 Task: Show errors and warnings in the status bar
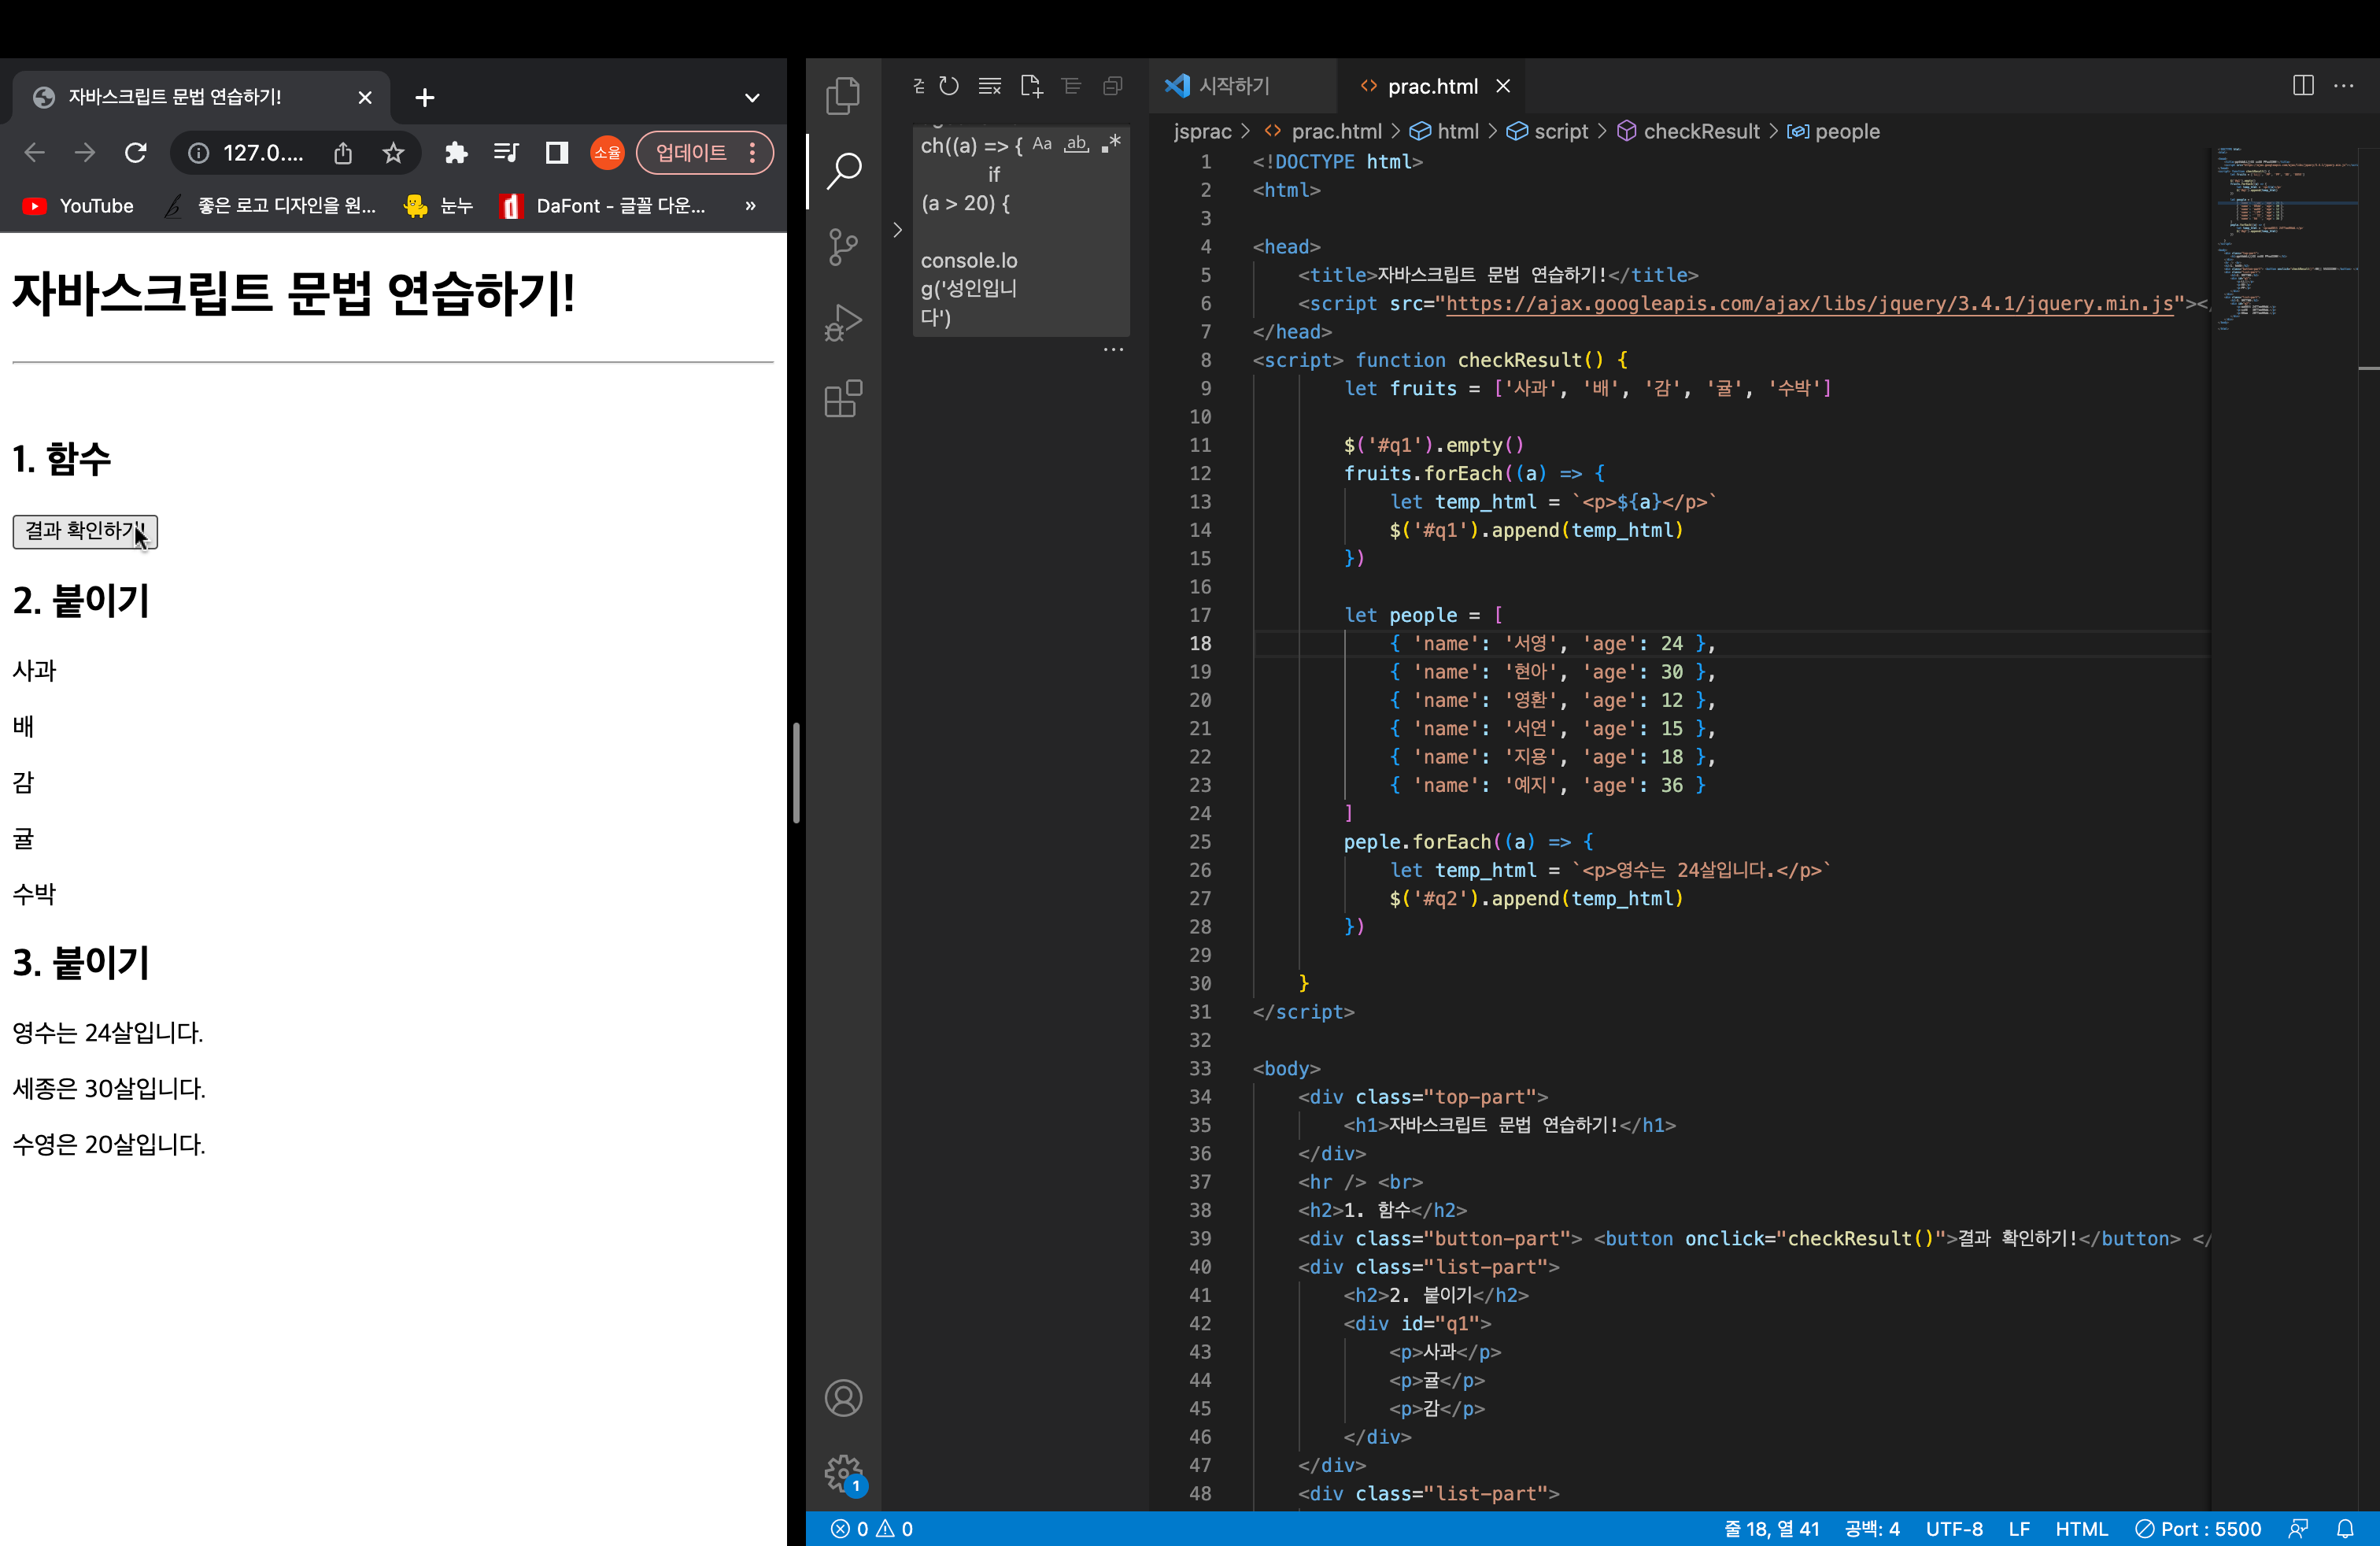(872, 1529)
